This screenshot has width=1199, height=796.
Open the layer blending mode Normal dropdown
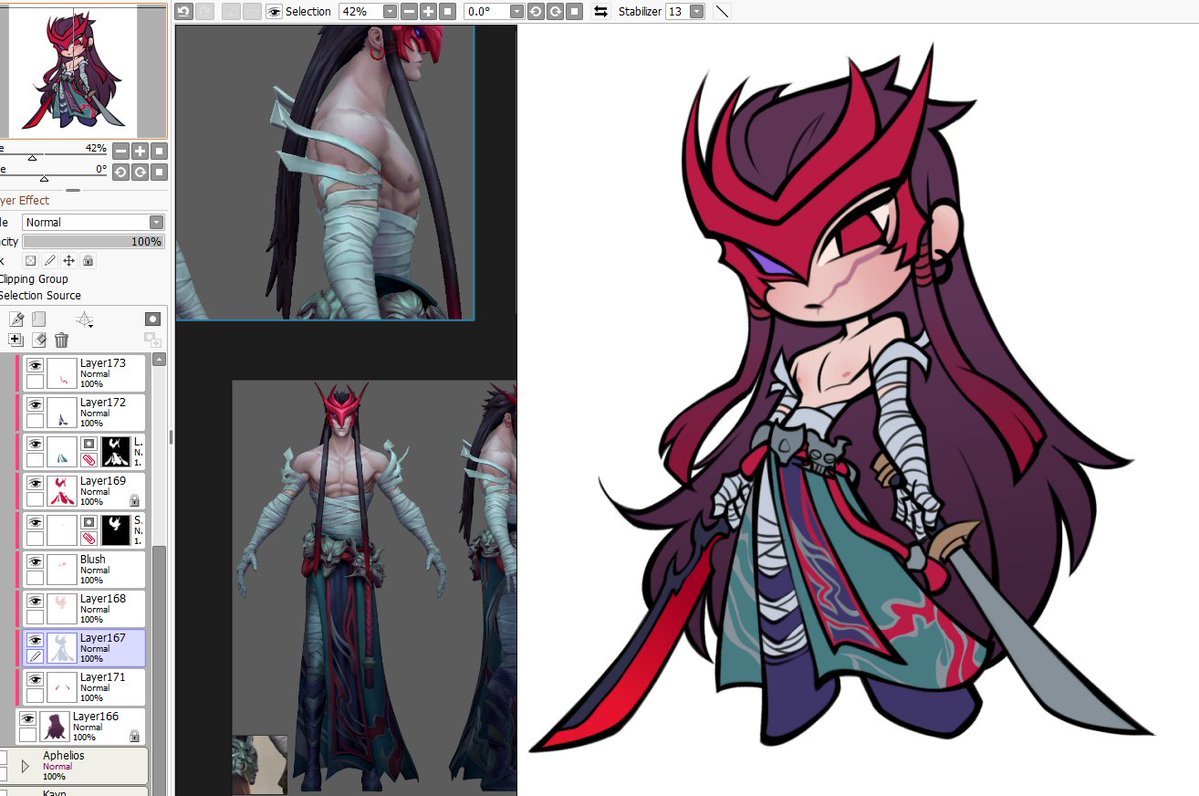pyautogui.click(x=93, y=223)
